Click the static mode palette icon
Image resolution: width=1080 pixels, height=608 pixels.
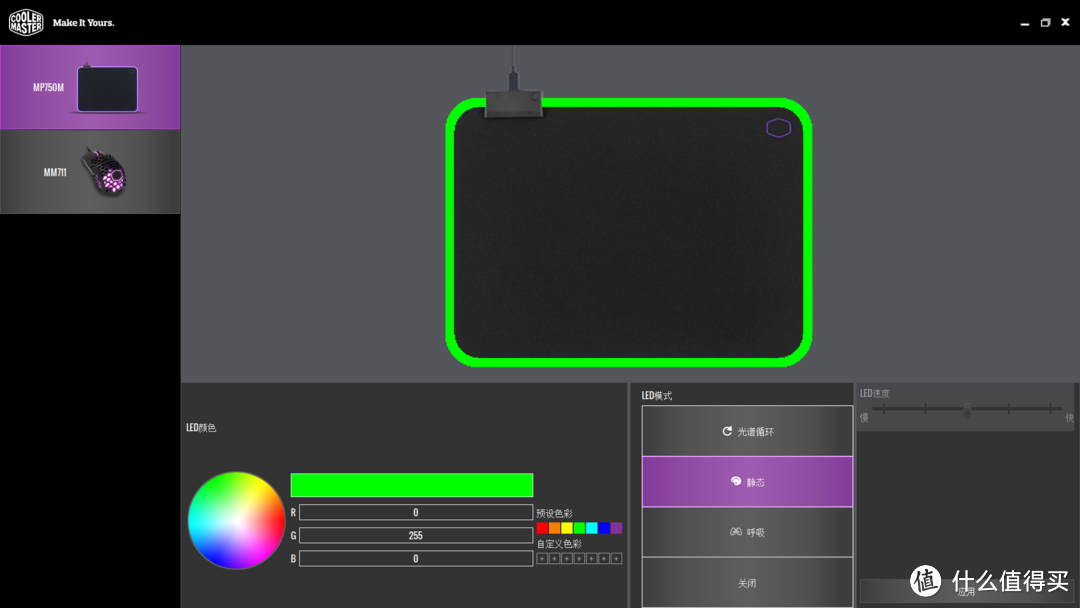736,481
